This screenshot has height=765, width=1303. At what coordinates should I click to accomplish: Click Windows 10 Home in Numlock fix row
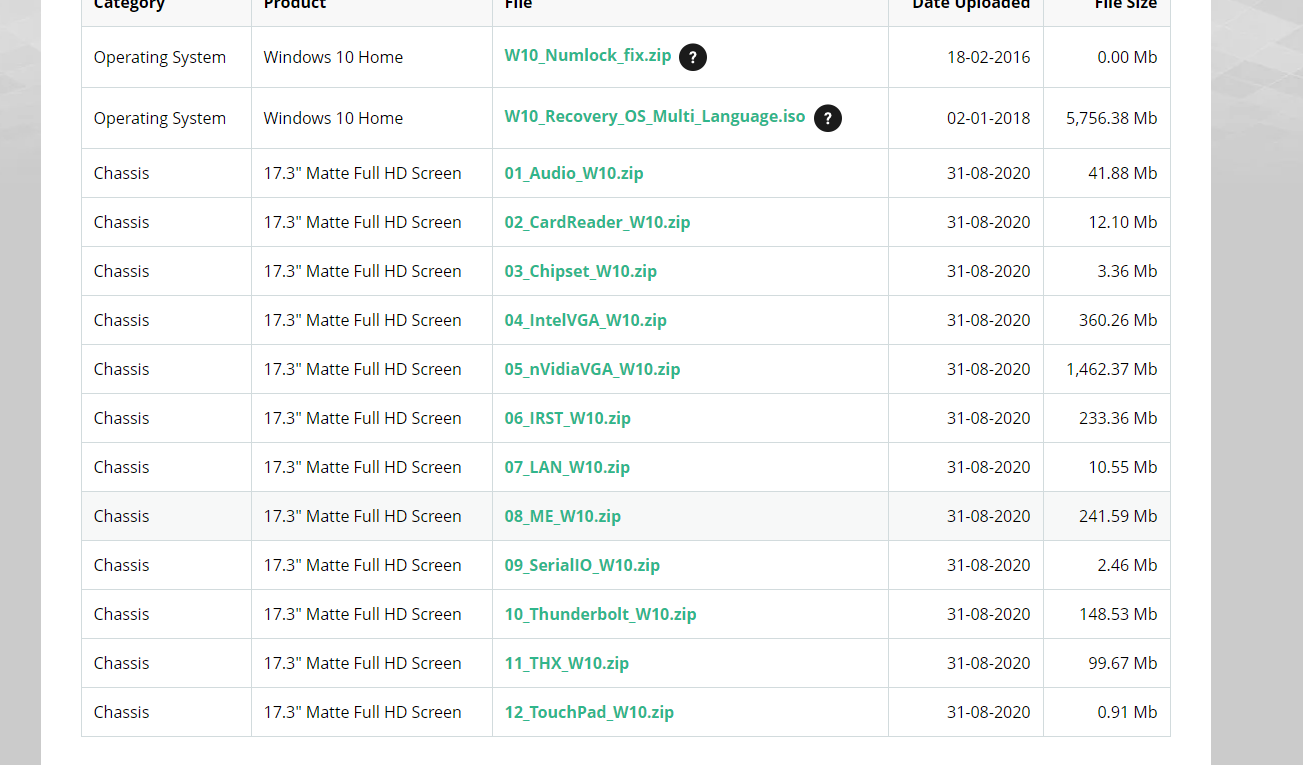tap(333, 57)
